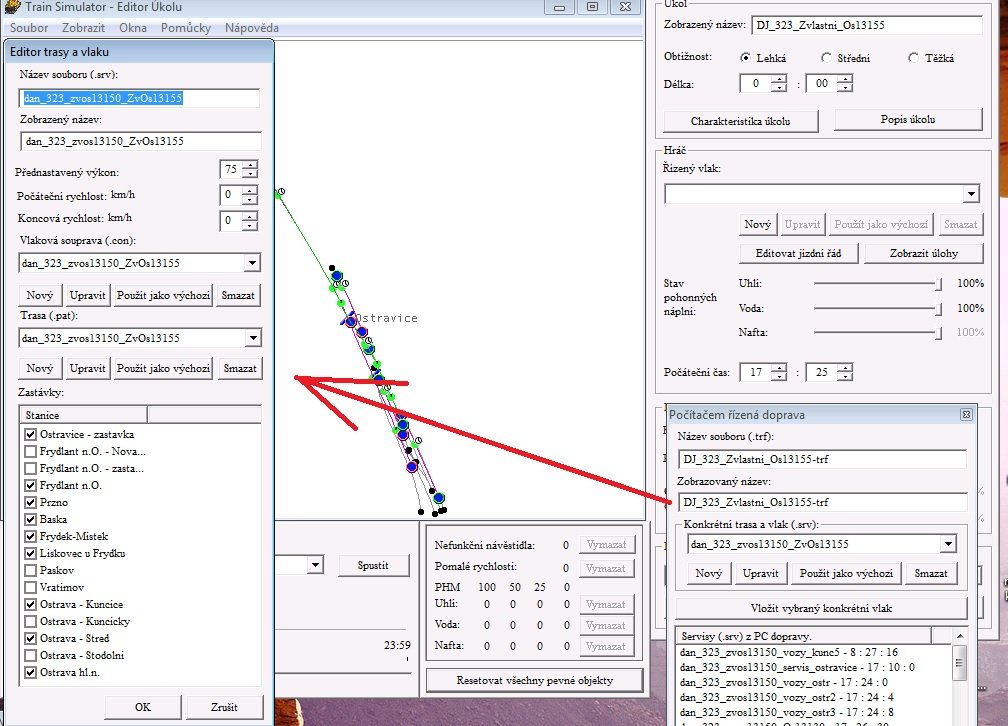
Task: Check the Vratimov station checkbox
Action: pyautogui.click(x=31, y=587)
